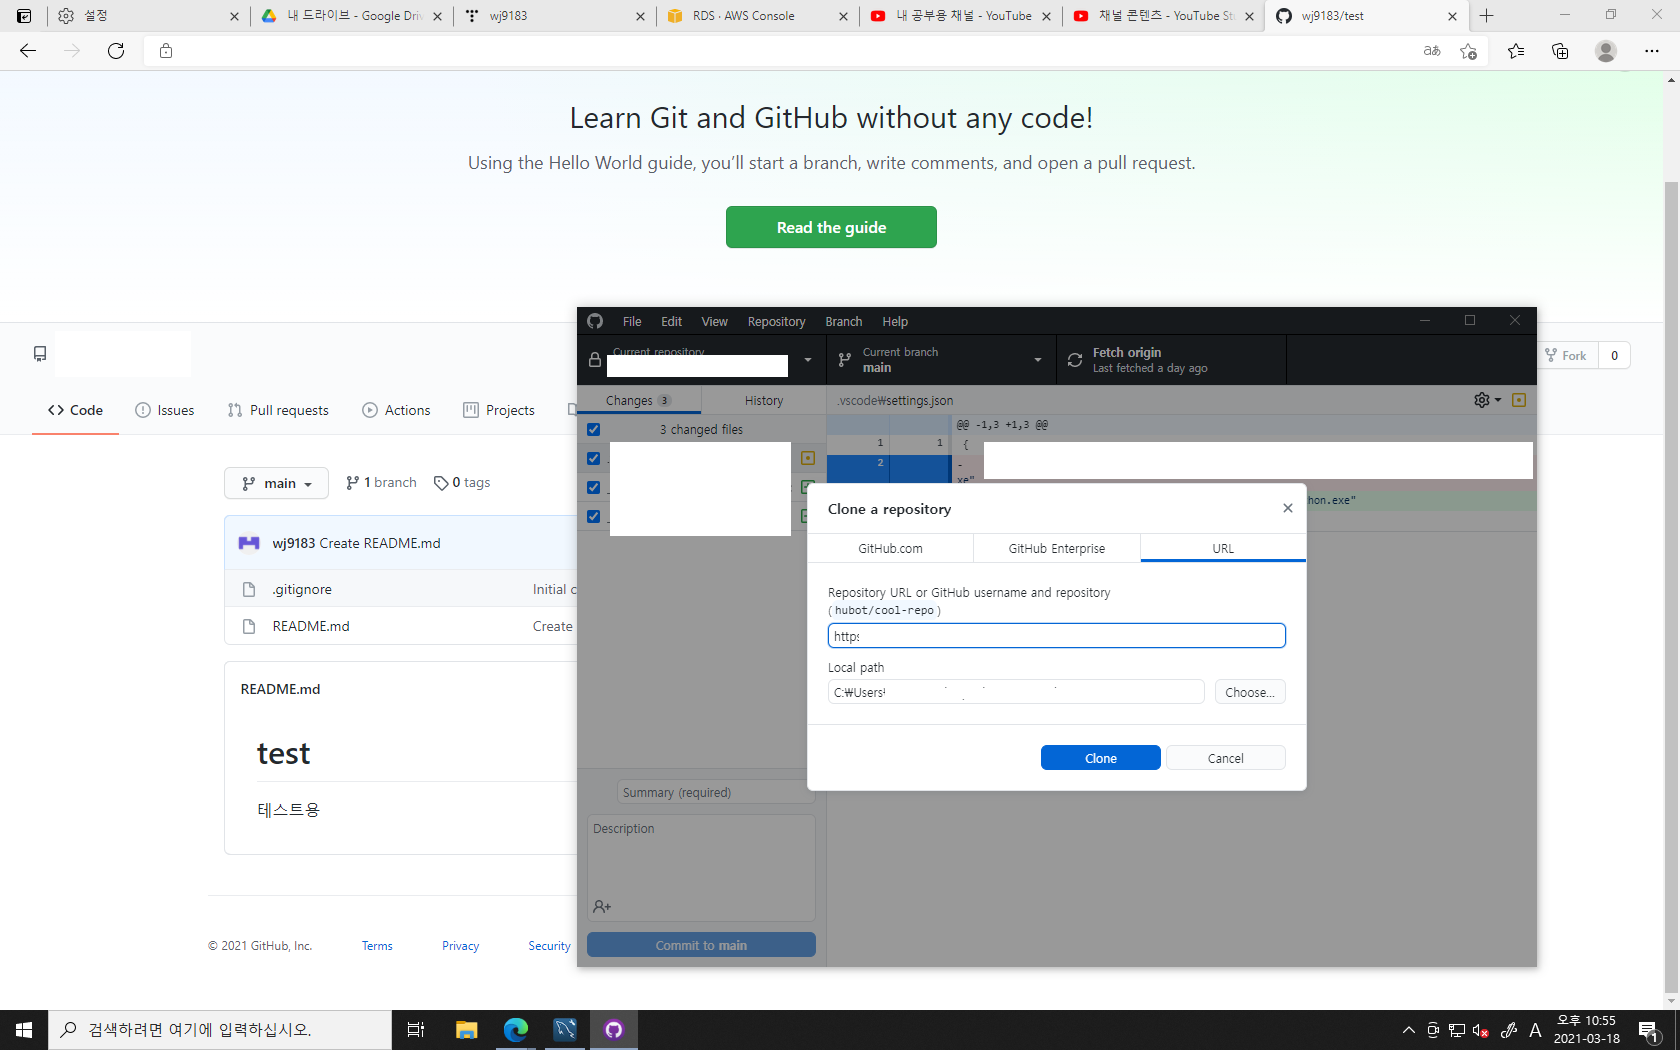Select the Changes tab
1680x1050 pixels.
(638, 400)
